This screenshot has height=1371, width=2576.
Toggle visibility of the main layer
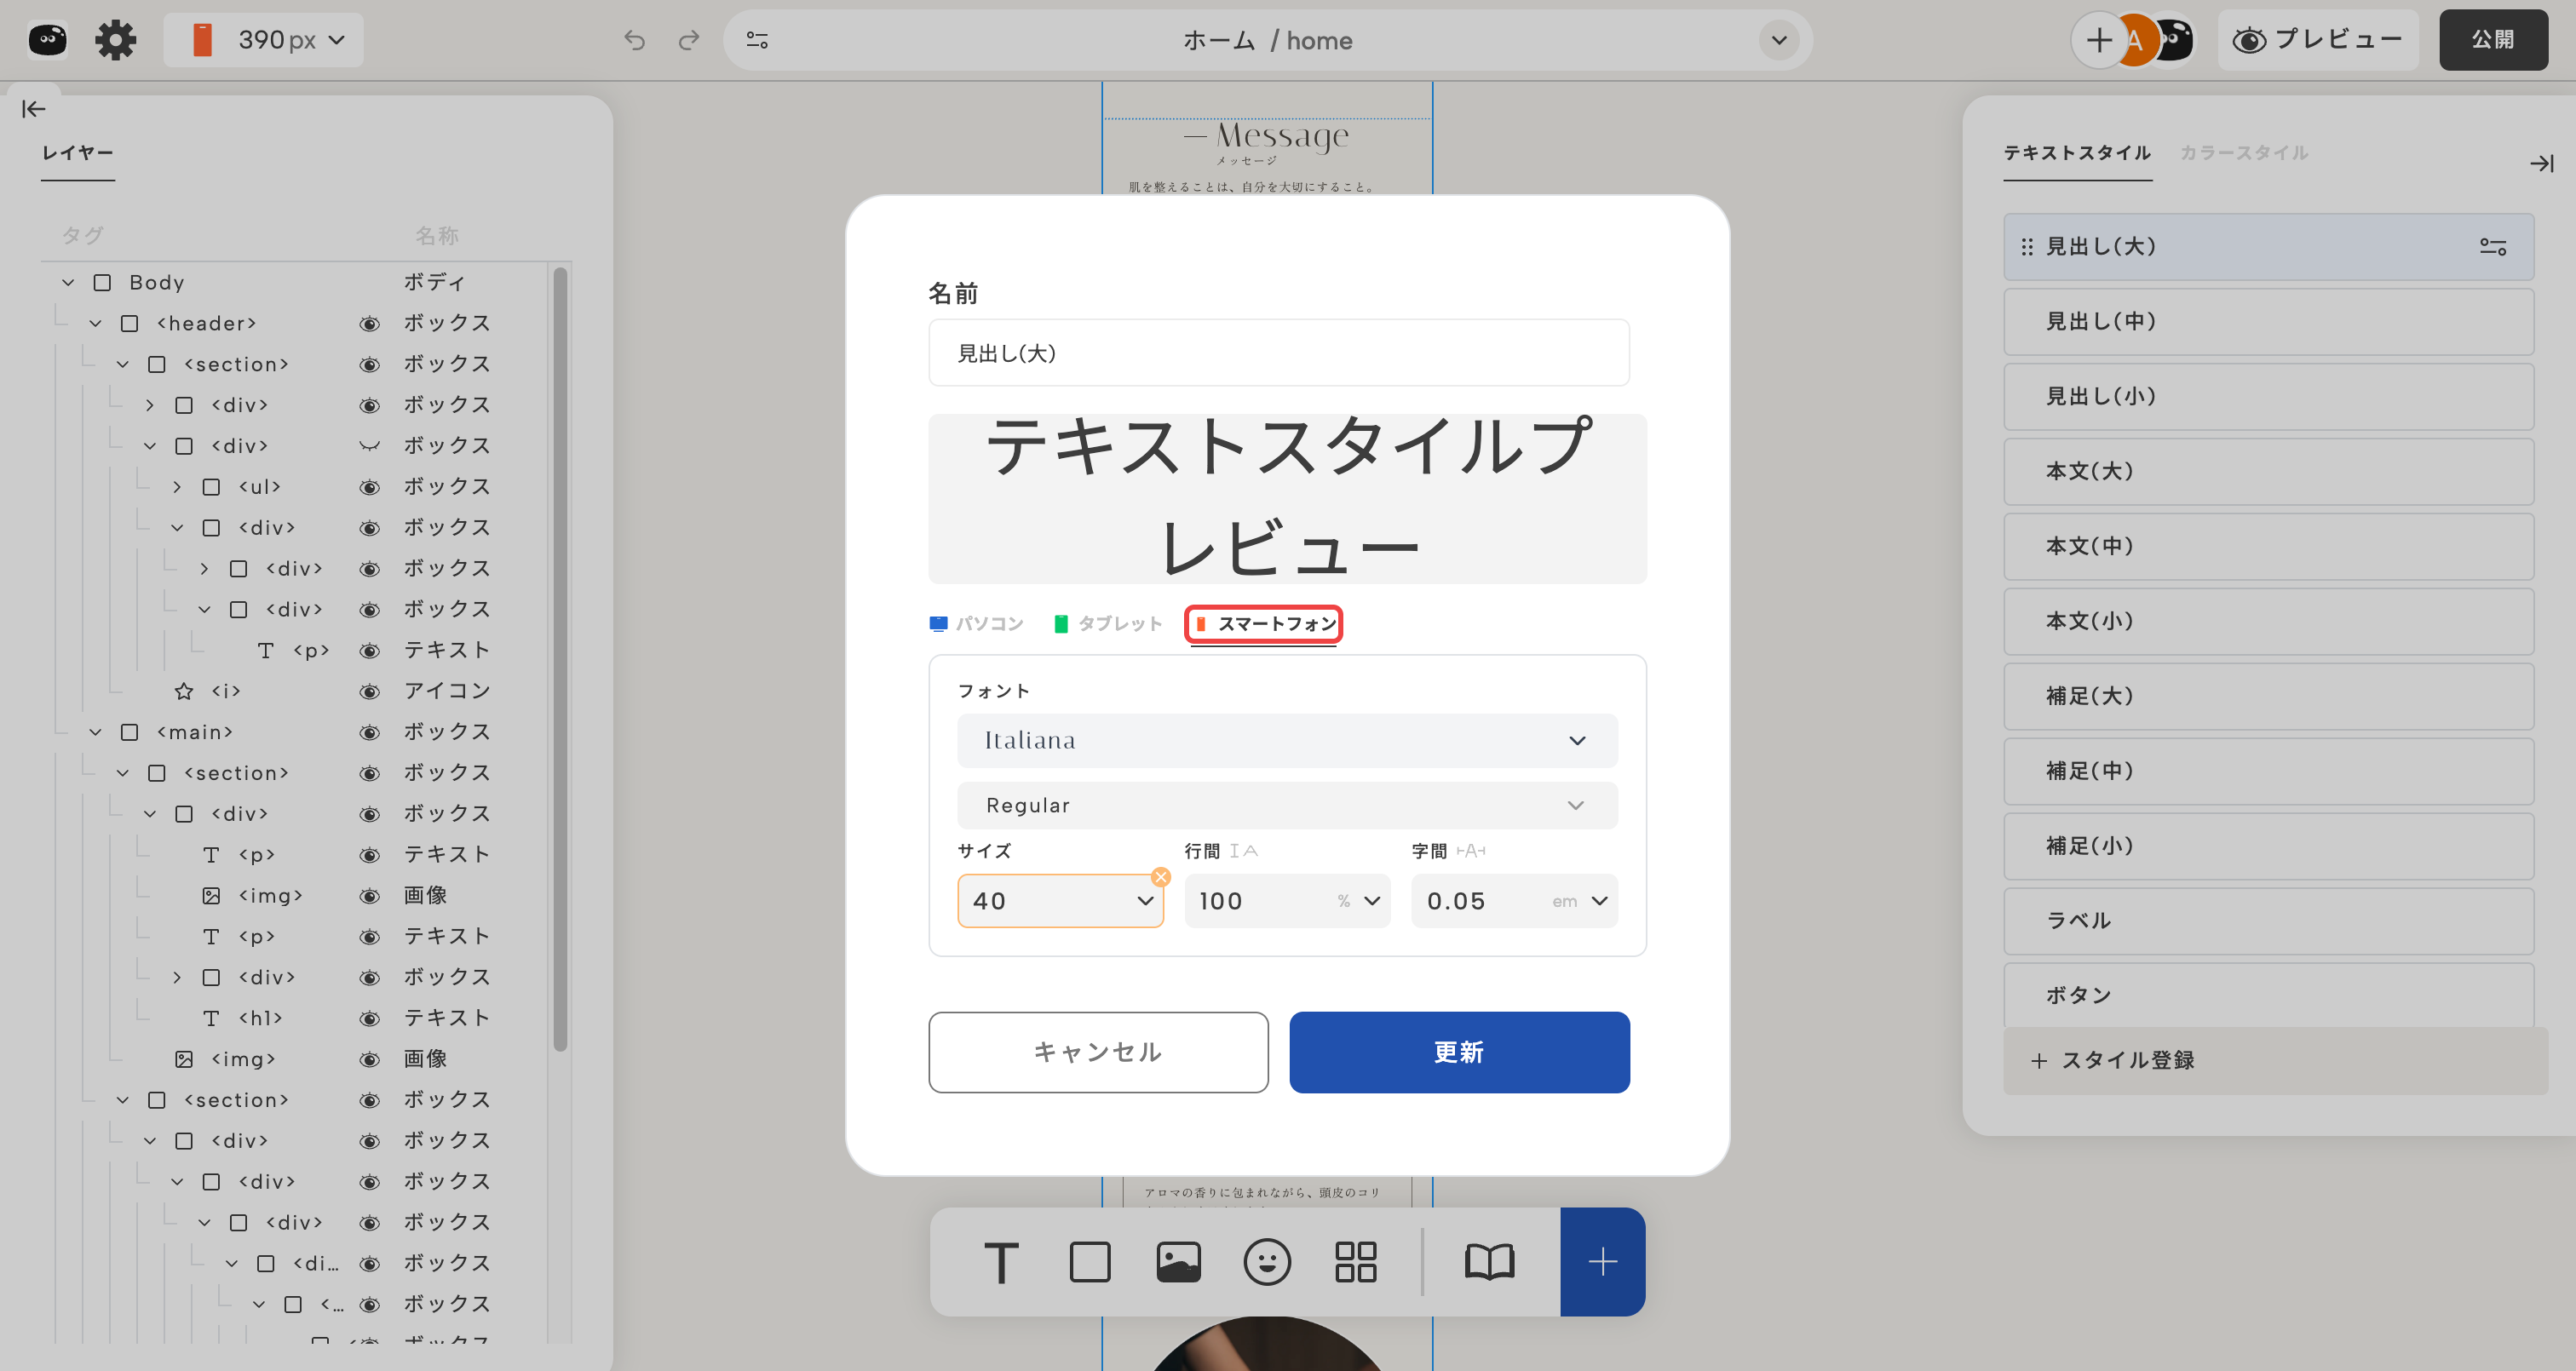point(369,733)
